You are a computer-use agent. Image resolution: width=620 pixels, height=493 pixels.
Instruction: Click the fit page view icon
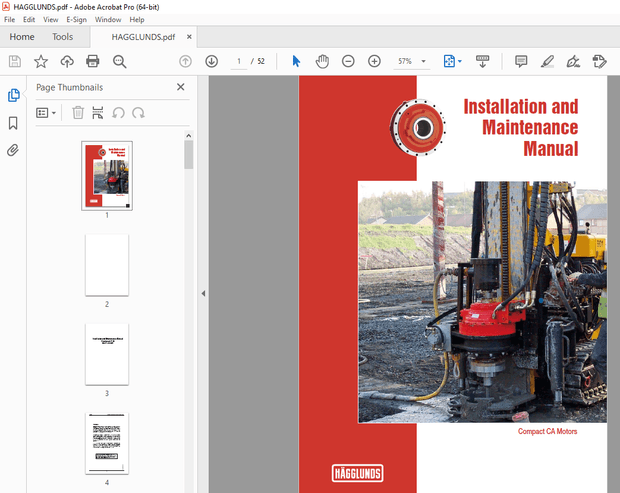click(x=449, y=61)
